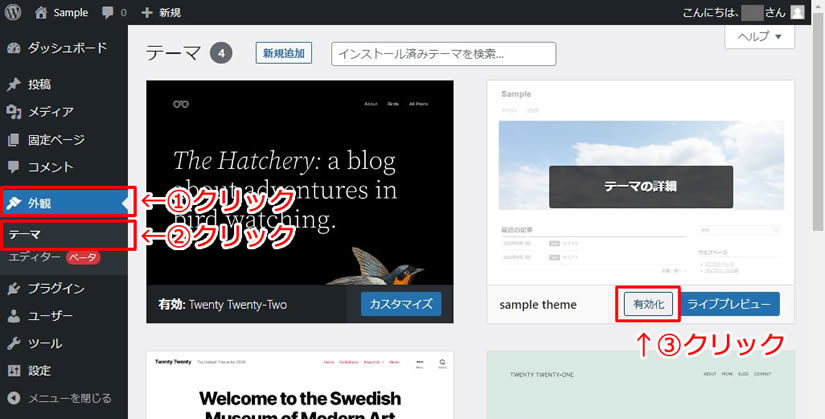Image resolution: width=825 pixels, height=419 pixels.
Task: Select テーマ submenu item
Action: pyautogui.click(x=24, y=235)
